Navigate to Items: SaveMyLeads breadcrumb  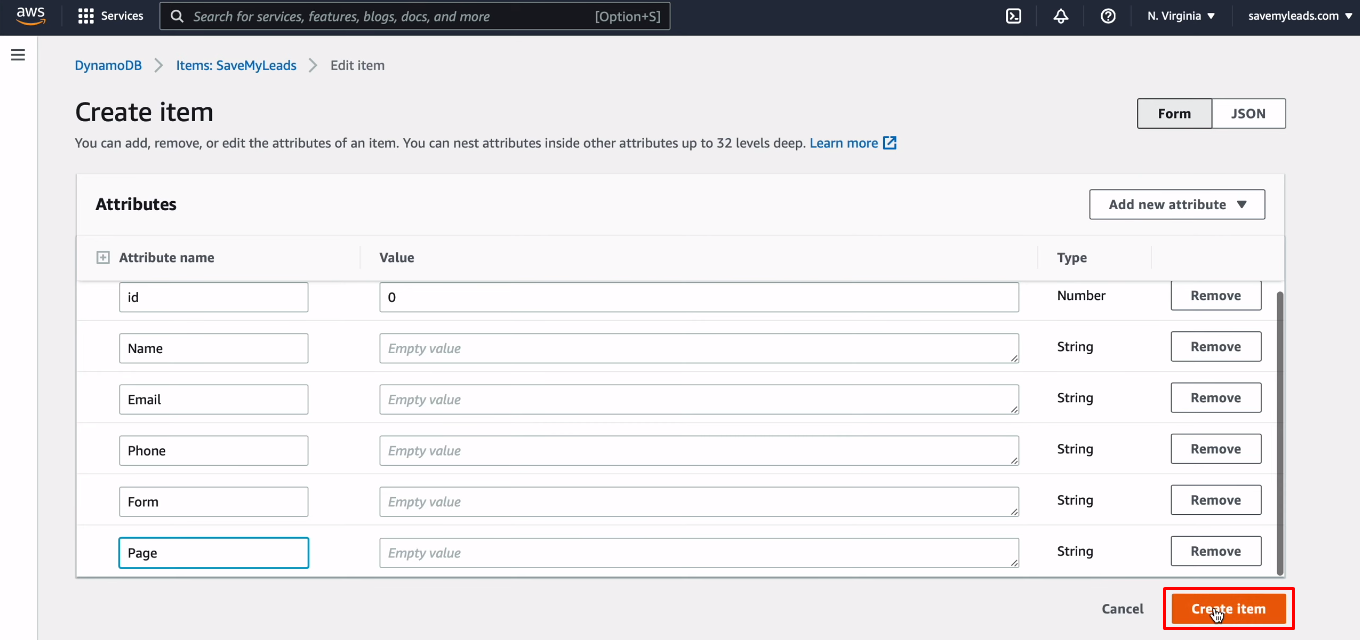(x=236, y=66)
